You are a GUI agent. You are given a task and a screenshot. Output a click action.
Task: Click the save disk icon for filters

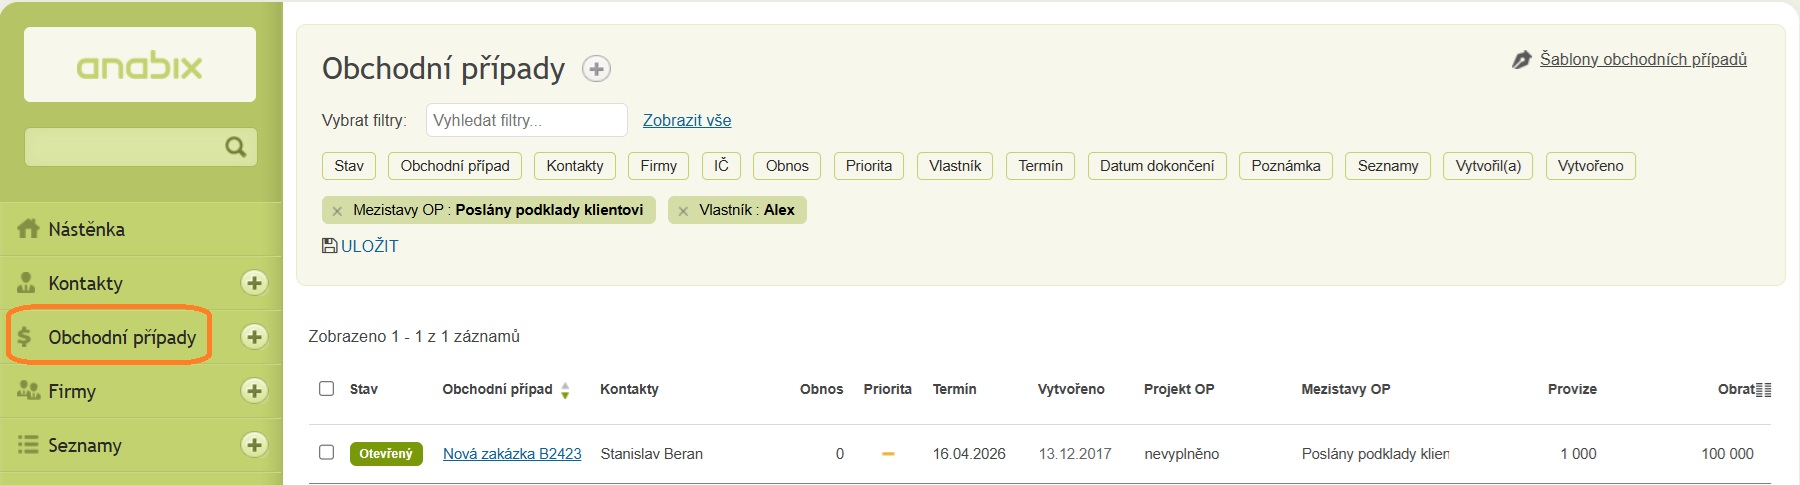(329, 246)
